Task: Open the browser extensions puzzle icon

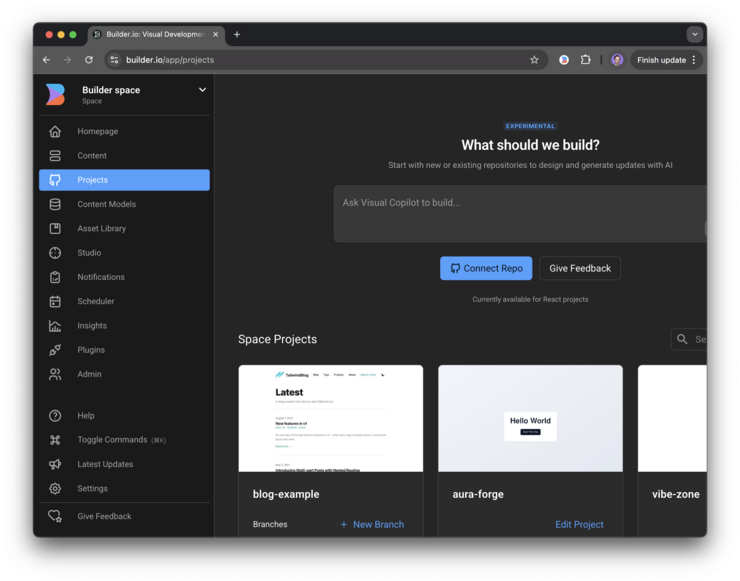Action: [586, 60]
